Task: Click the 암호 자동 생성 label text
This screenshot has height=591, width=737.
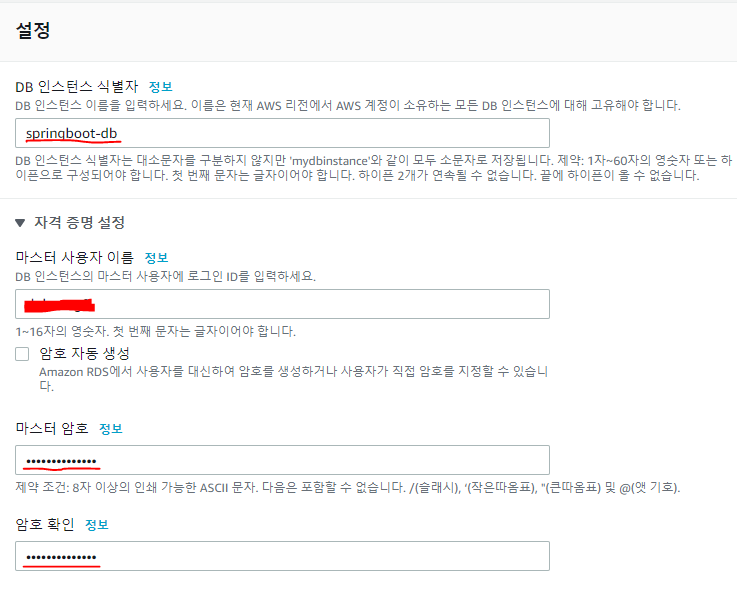Action: pos(84,354)
